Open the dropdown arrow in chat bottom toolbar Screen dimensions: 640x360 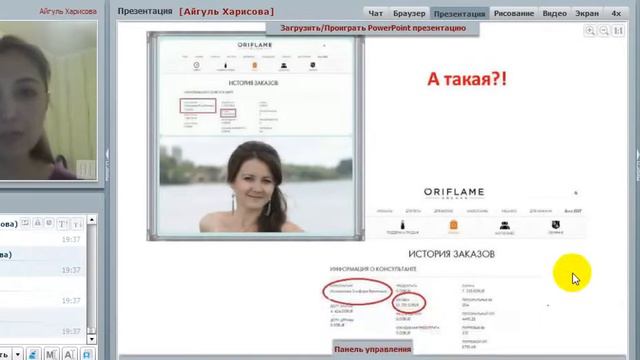[x=18, y=354]
